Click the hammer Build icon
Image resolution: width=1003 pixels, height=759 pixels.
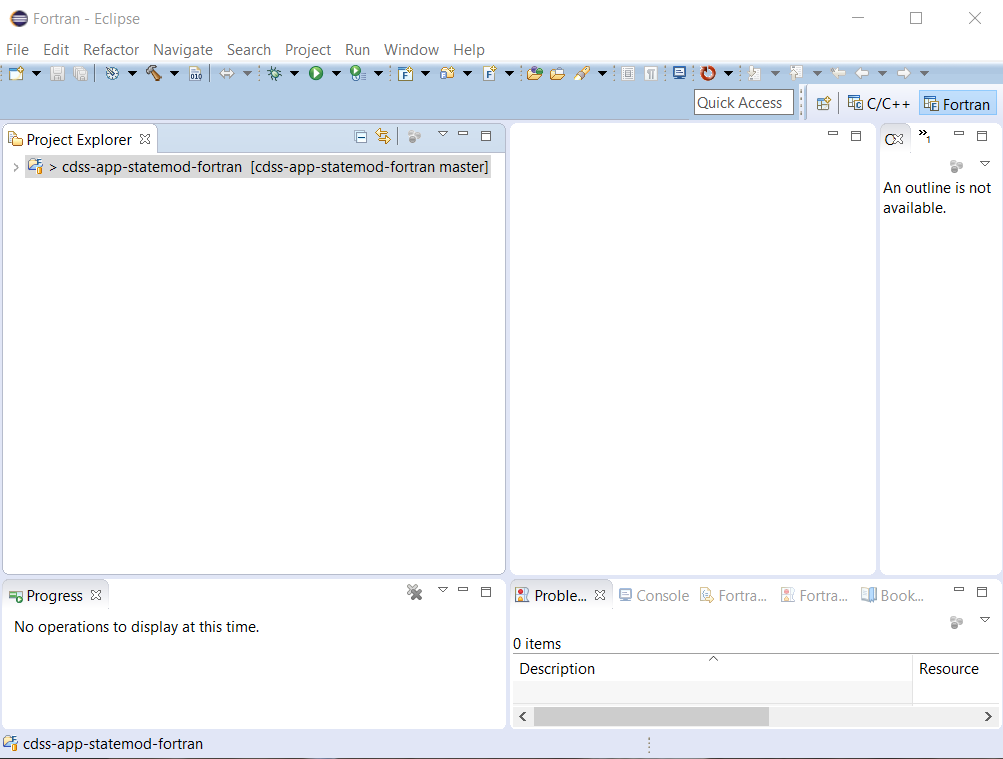click(x=154, y=74)
